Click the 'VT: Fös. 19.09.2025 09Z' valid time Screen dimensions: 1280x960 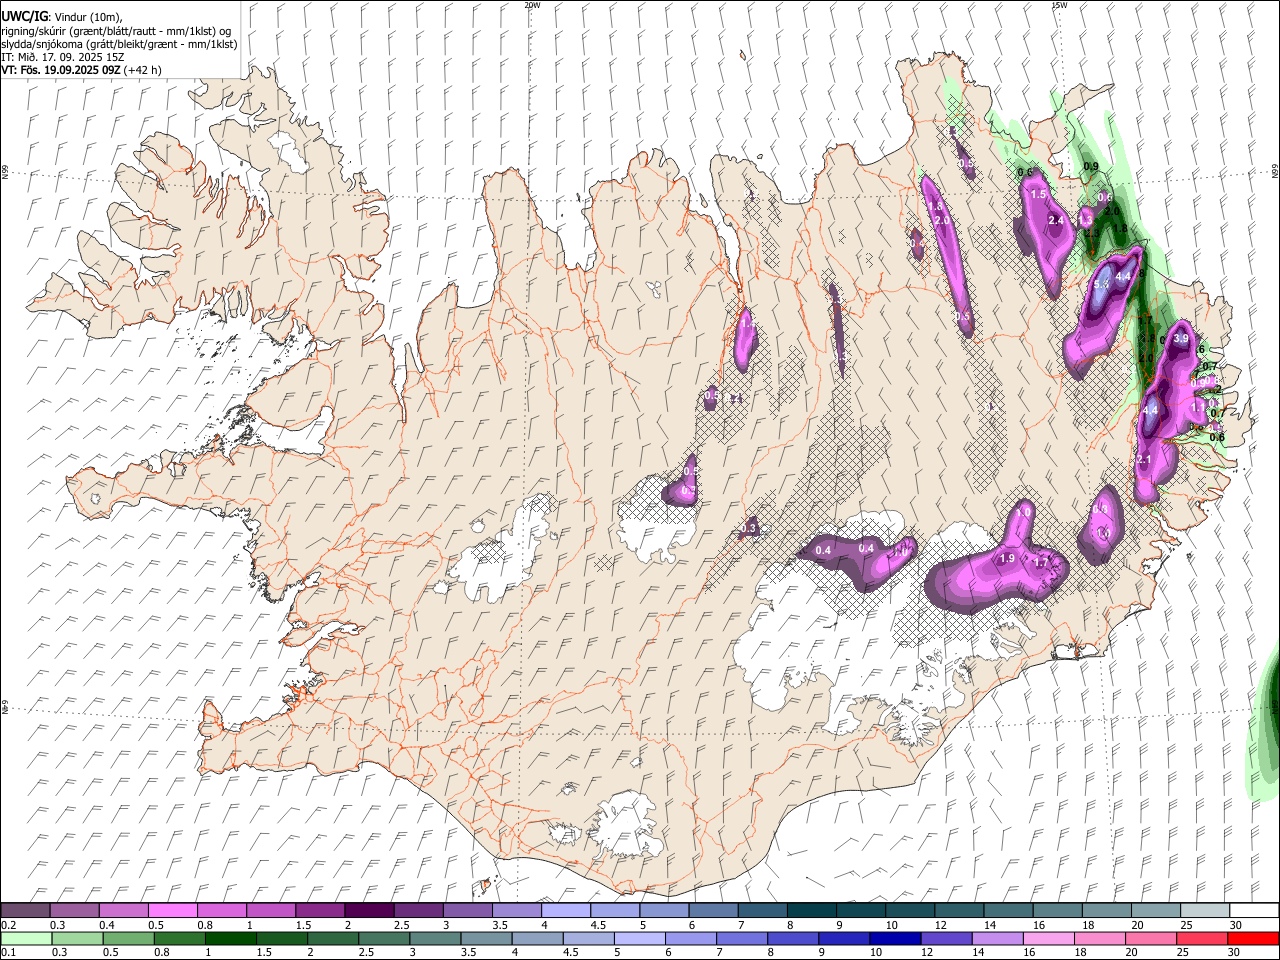pos(61,70)
